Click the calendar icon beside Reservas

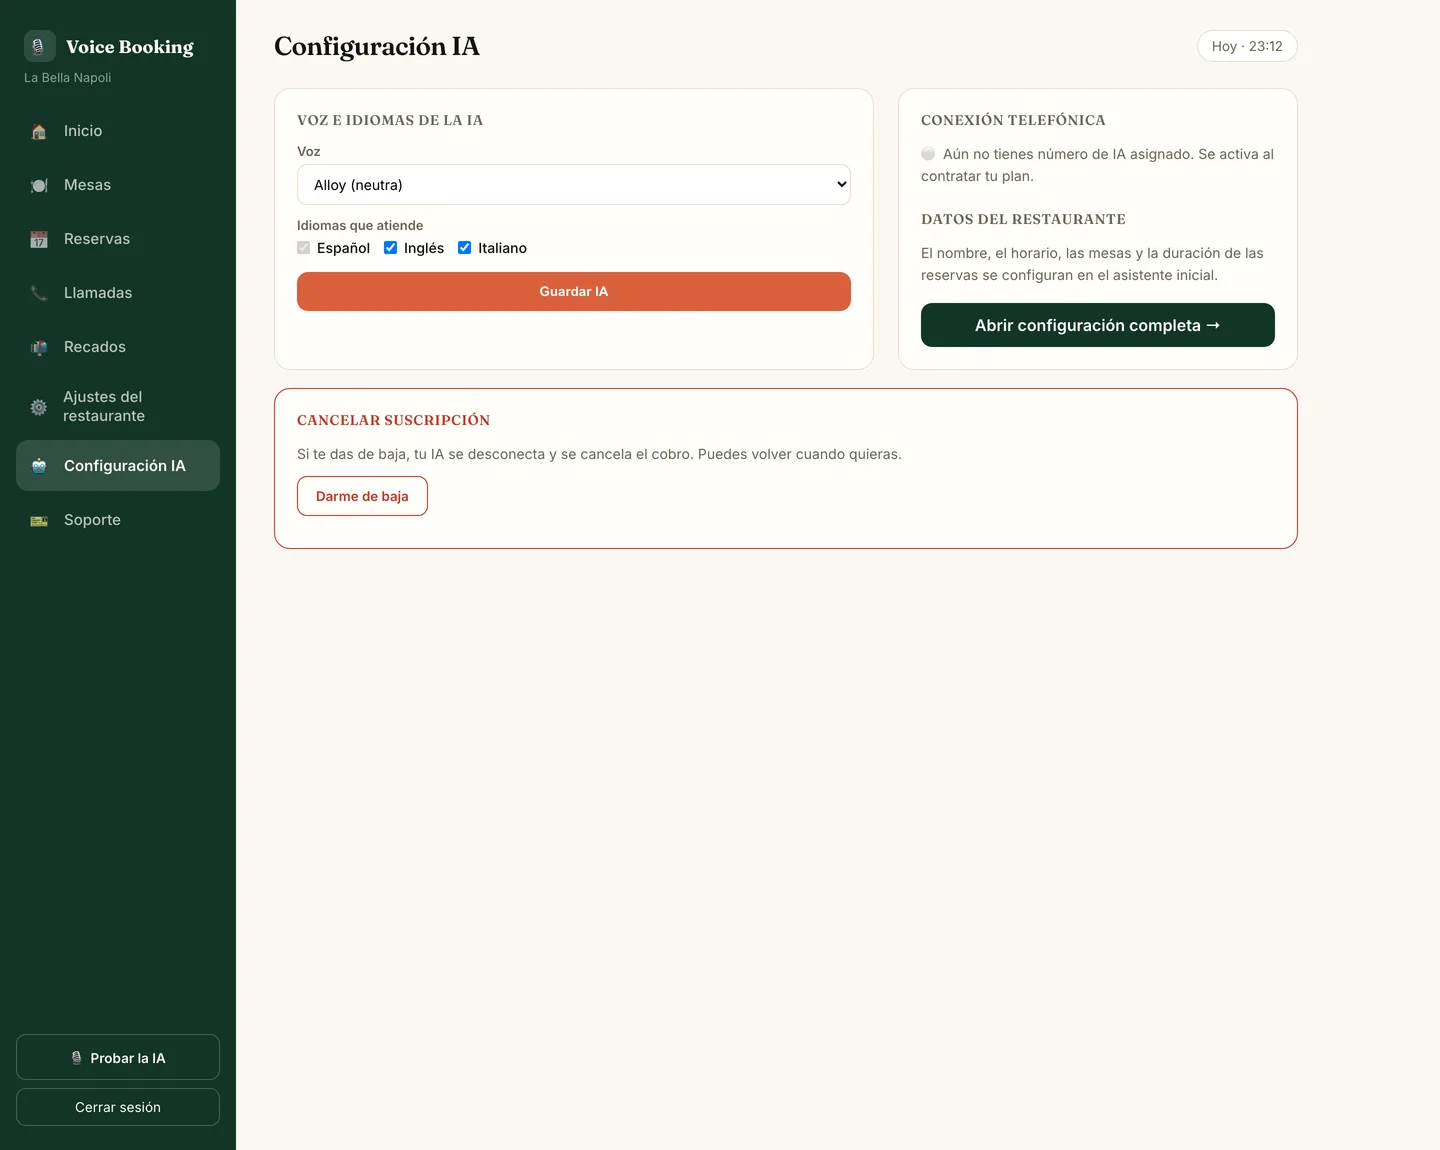pyautogui.click(x=39, y=240)
